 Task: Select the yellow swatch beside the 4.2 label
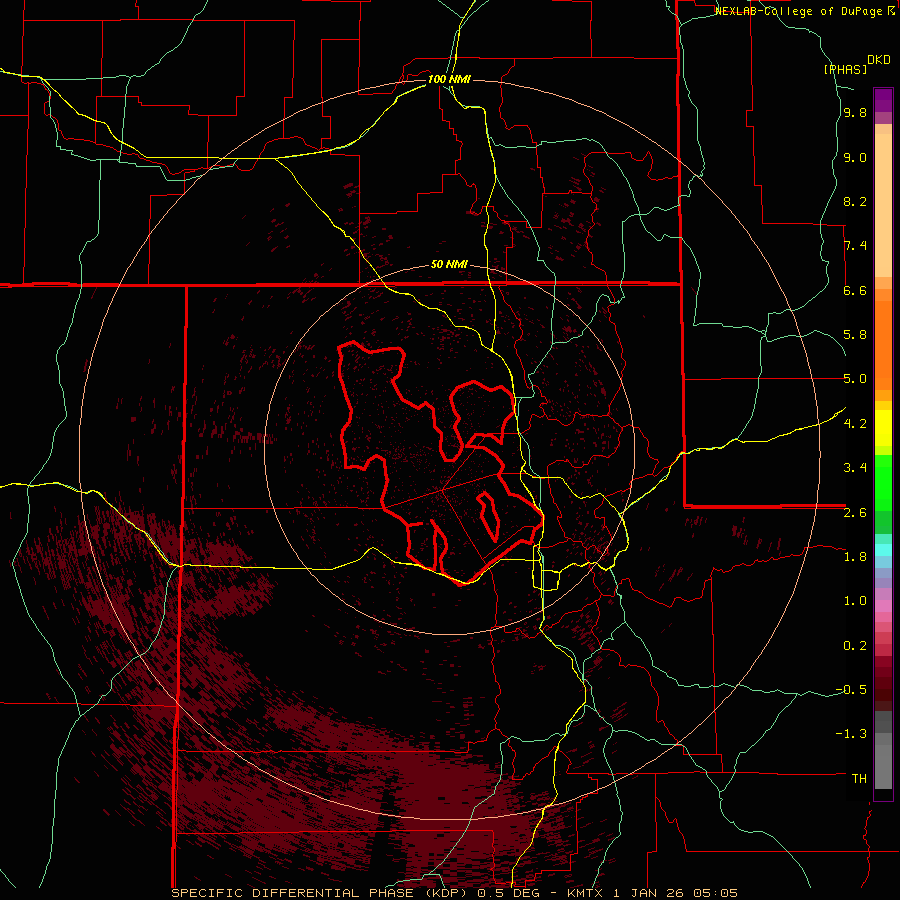(883, 428)
